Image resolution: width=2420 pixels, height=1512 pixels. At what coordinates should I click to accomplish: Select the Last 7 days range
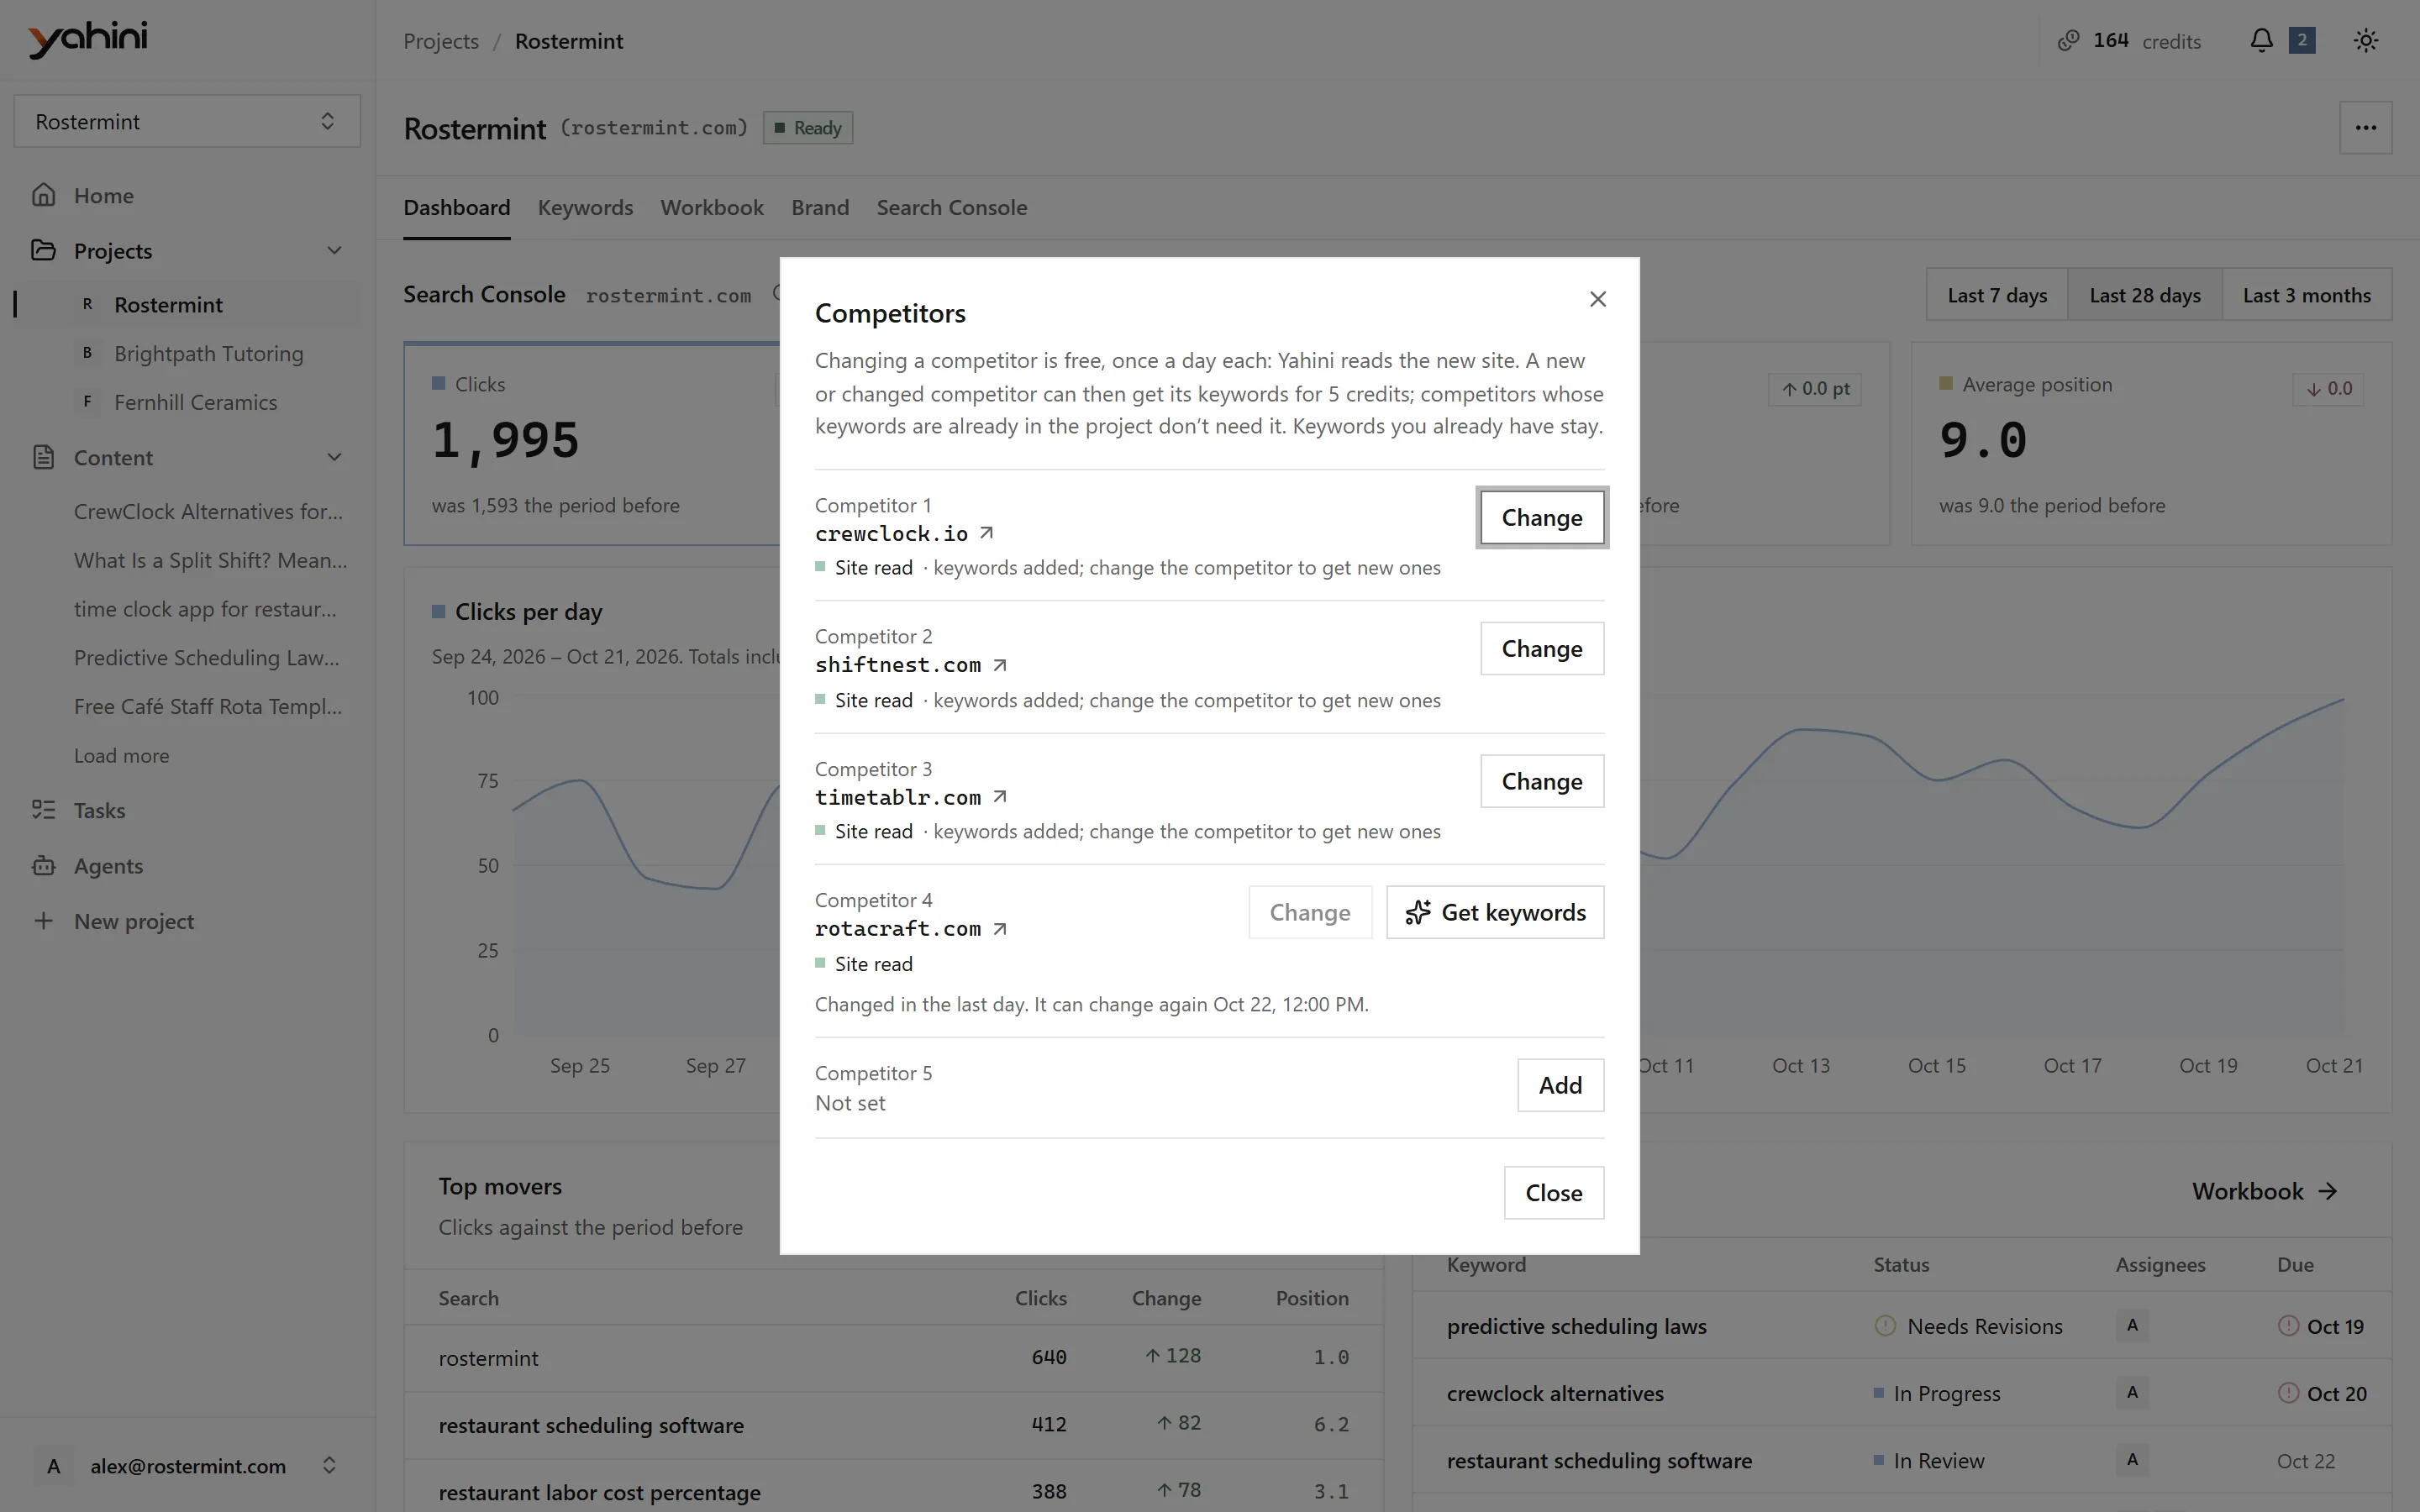coord(1997,295)
